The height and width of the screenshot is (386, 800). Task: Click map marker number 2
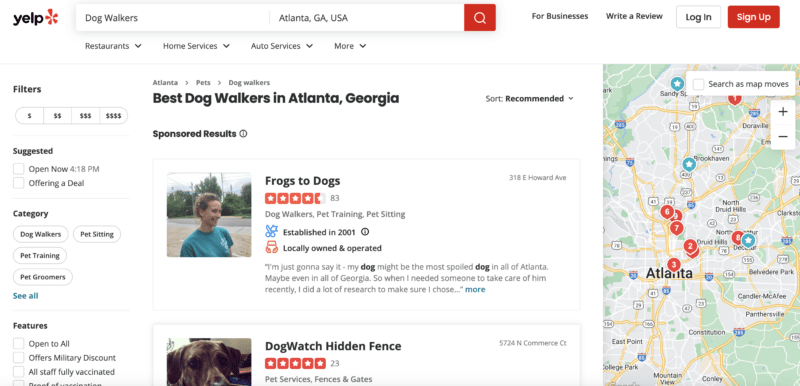690,246
